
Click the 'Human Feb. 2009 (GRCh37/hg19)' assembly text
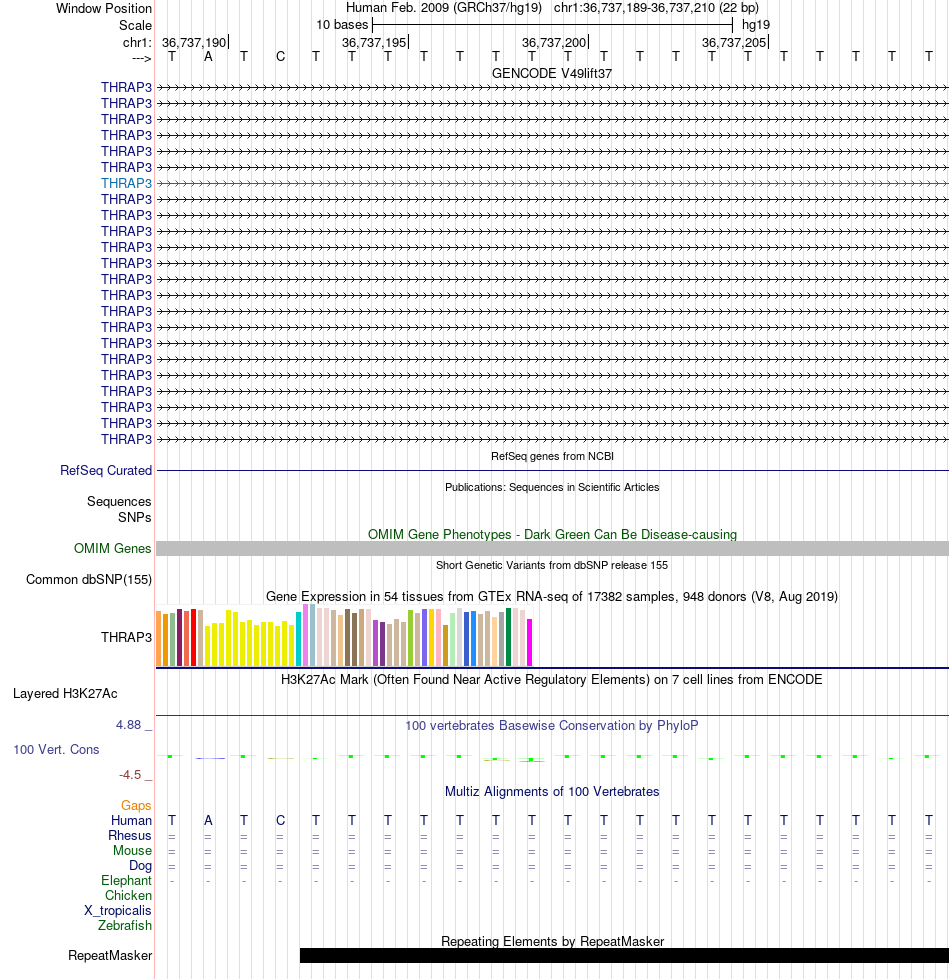tap(444, 8)
